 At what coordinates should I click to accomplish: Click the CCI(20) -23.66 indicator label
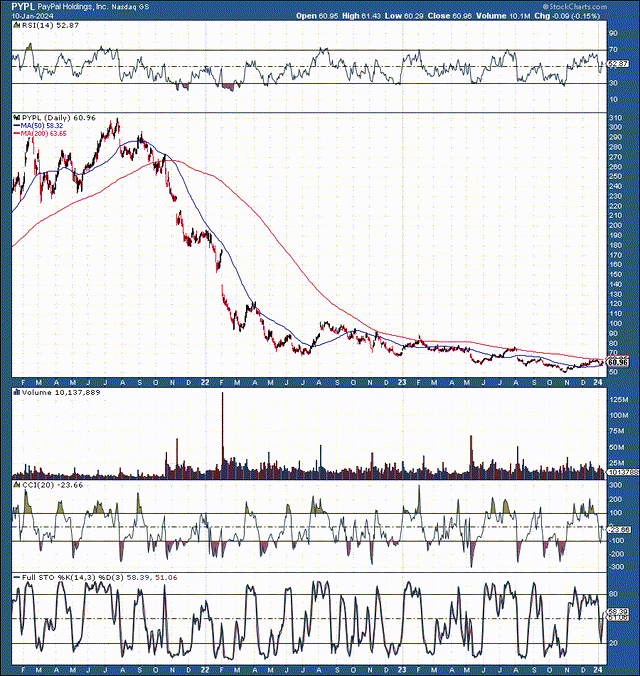(x=53, y=485)
